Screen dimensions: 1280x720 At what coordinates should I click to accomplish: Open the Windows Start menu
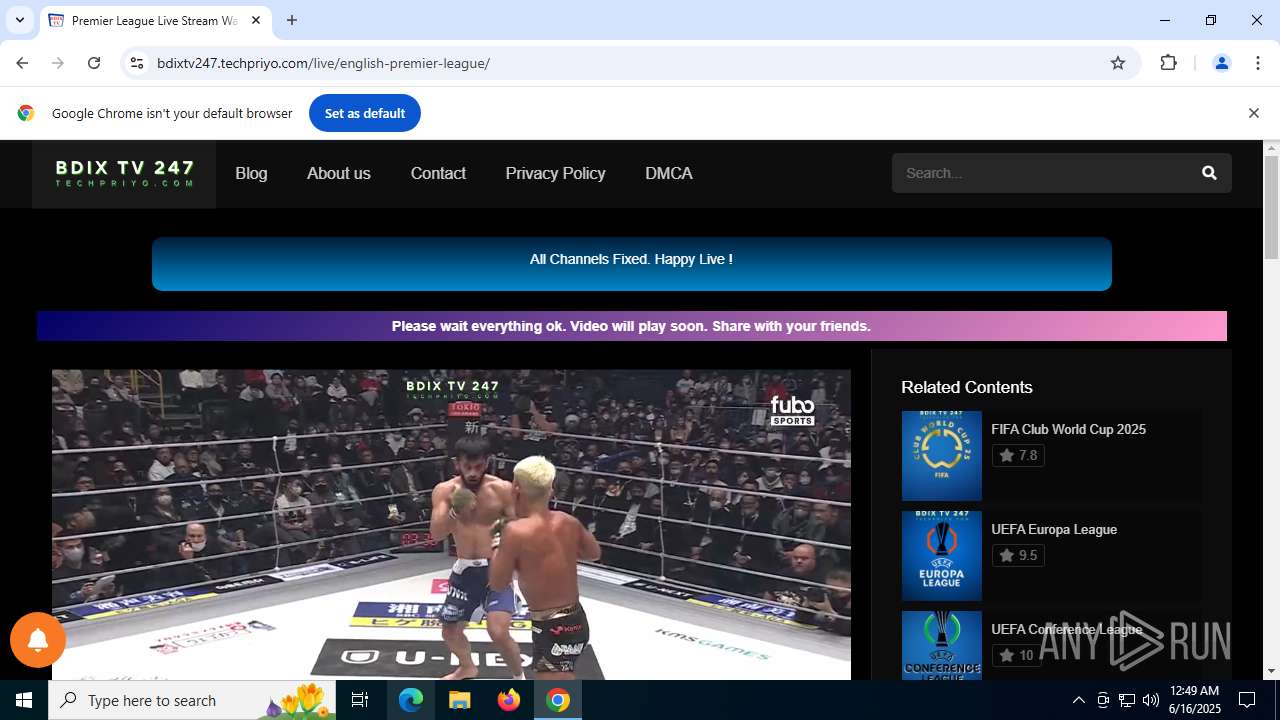point(24,700)
